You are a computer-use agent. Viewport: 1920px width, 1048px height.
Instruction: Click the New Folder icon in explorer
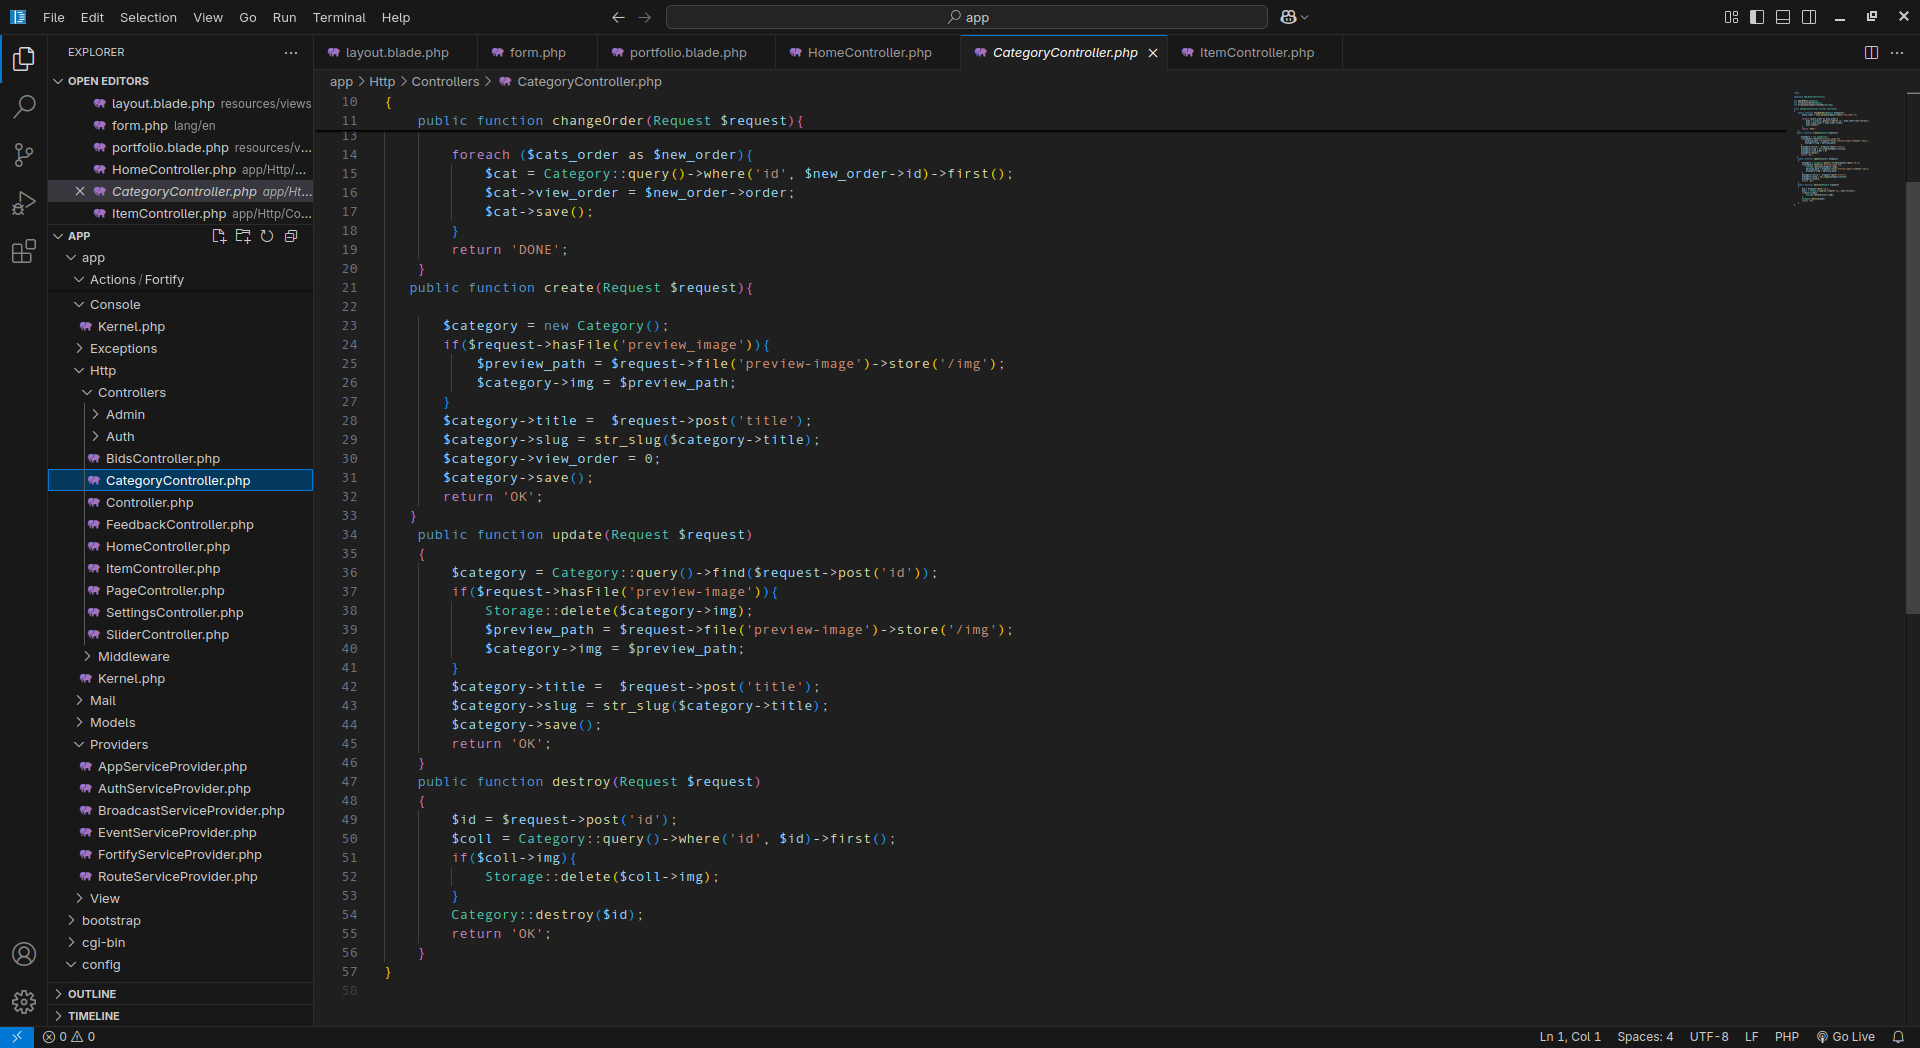point(243,236)
